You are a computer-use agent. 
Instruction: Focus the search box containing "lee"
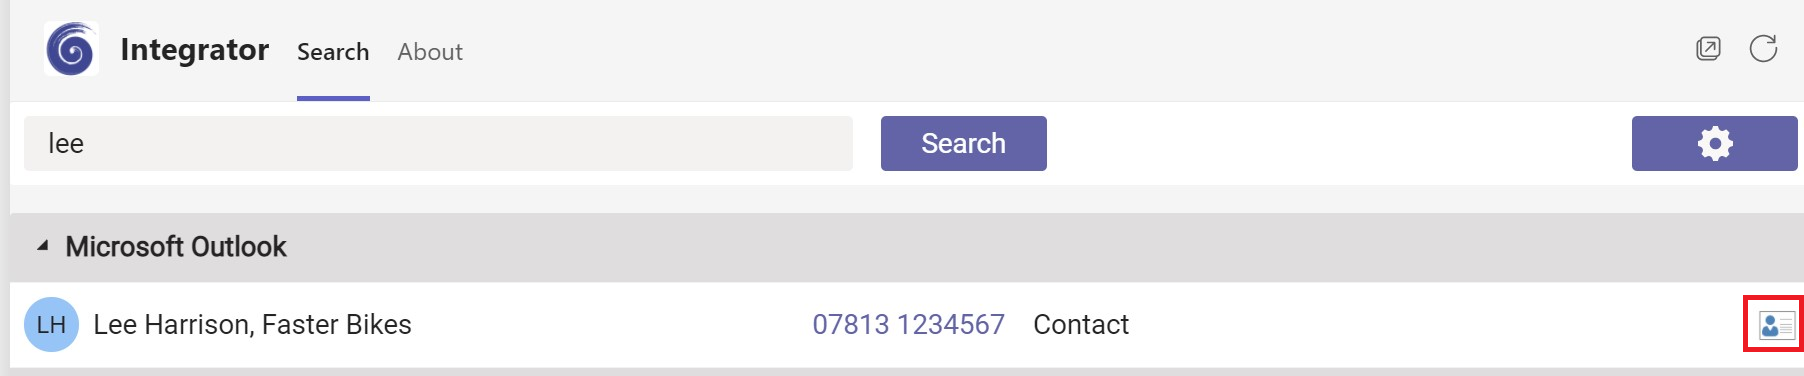(438, 143)
